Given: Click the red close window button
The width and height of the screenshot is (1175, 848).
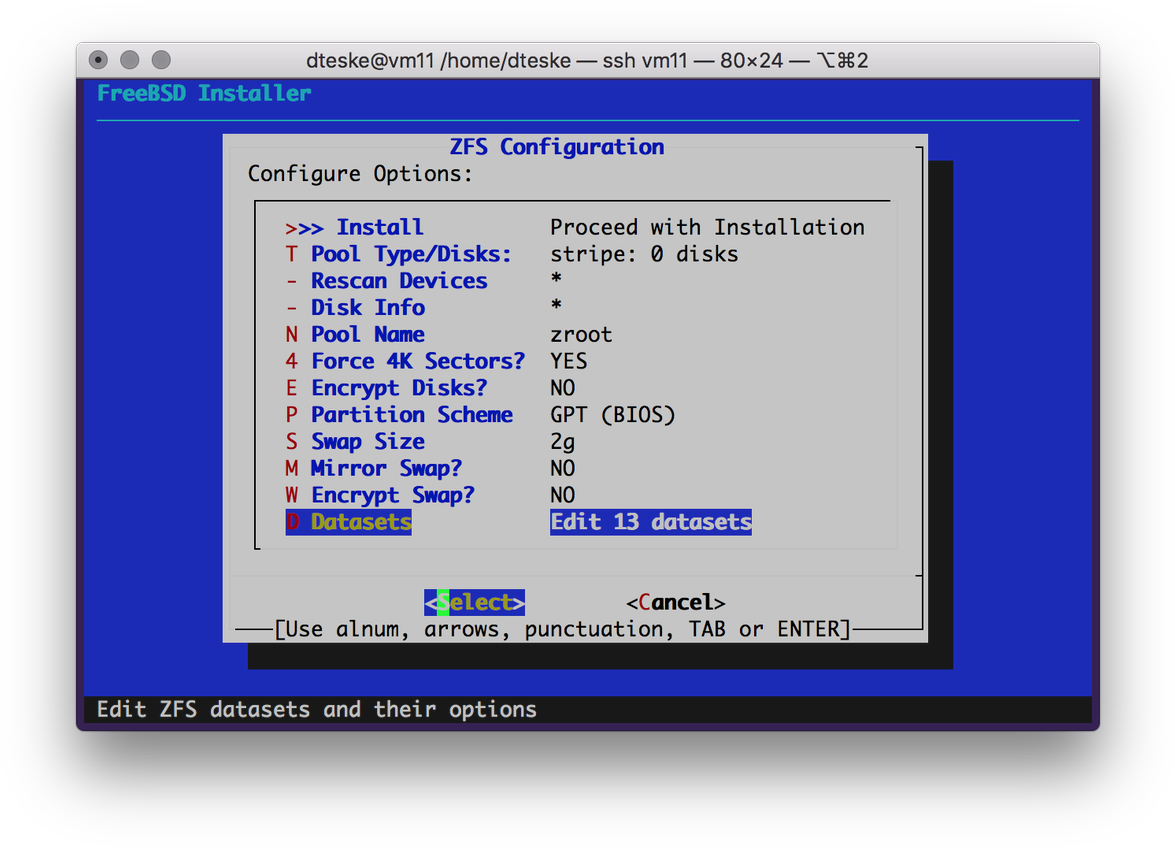Looking at the screenshot, I should tap(98, 60).
